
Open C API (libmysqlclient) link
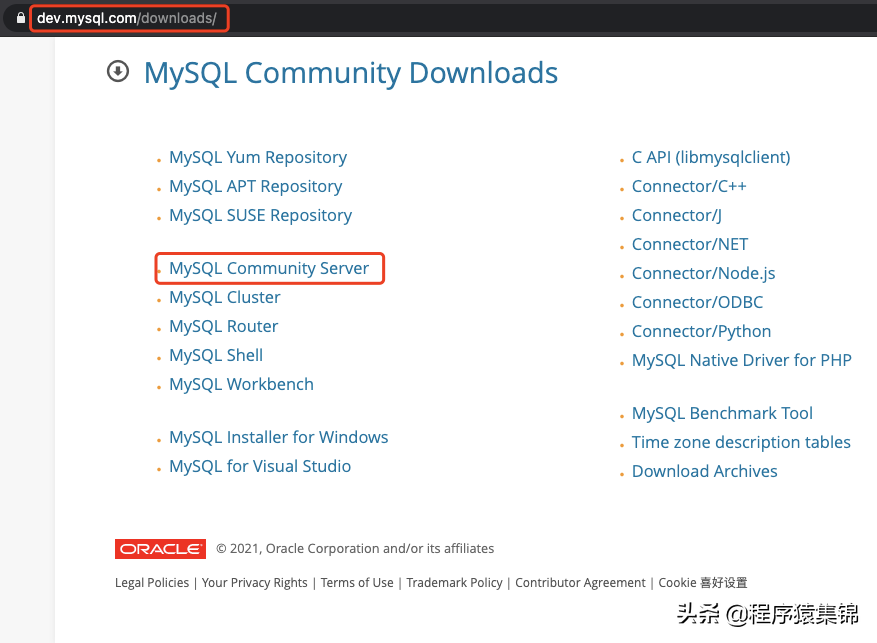pos(711,158)
